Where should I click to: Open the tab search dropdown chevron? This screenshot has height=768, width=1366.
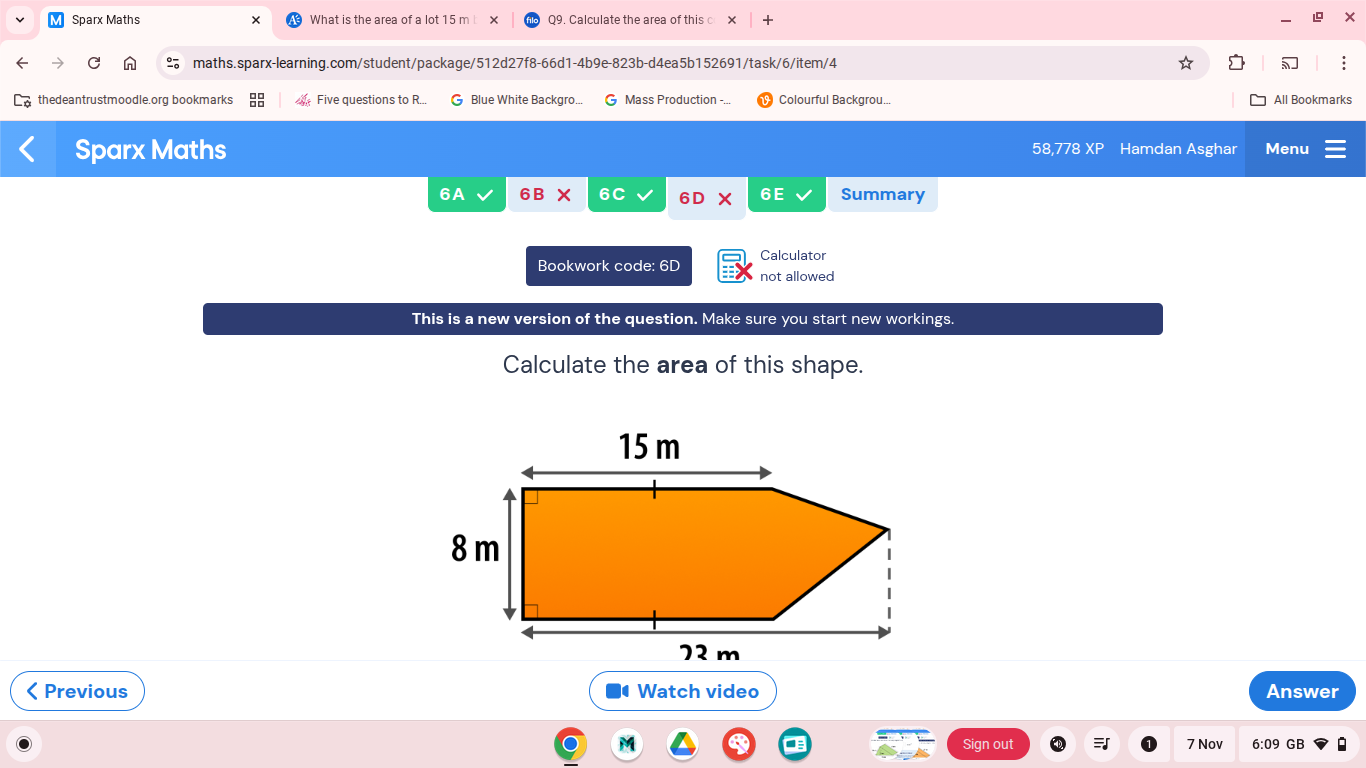pyautogui.click(x=19, y=19)
